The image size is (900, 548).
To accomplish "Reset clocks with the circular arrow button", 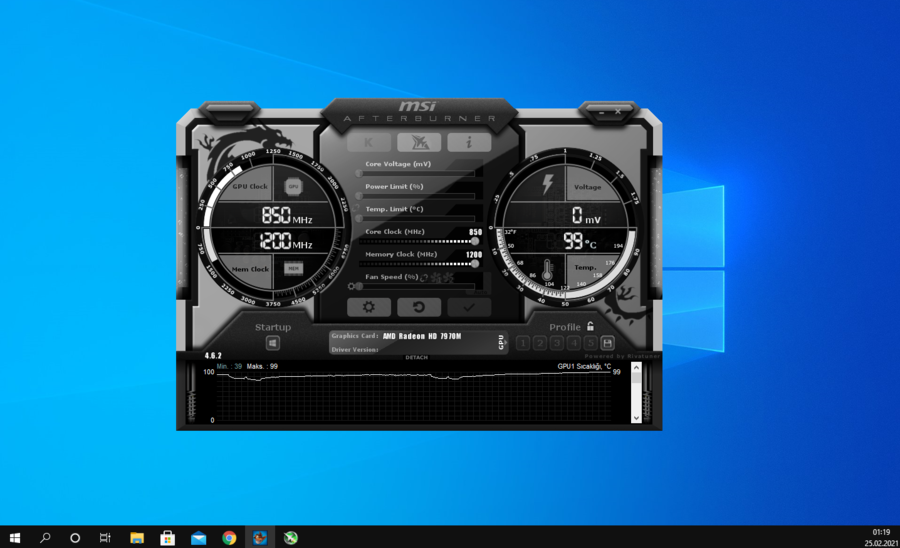I will click(x=419, y=307).
